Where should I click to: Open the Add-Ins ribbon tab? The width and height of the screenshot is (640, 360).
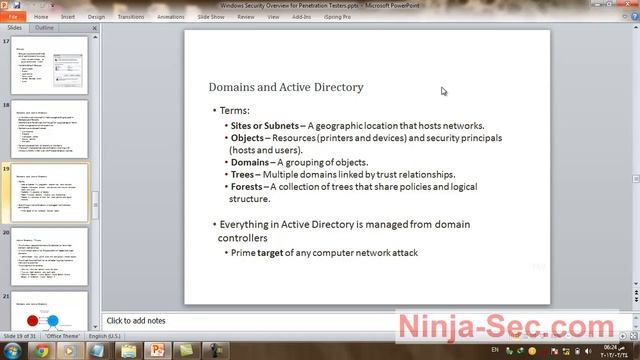[x=301, y=17]
